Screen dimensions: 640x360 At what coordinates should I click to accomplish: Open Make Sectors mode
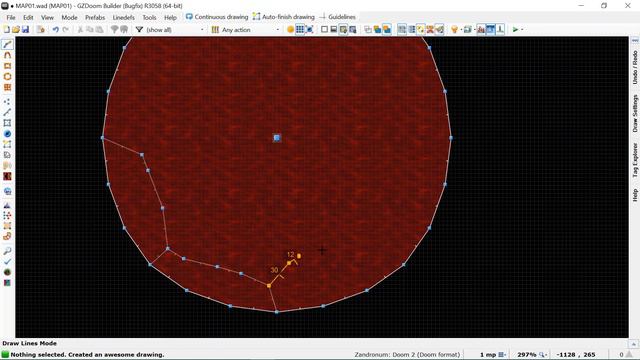click(7, 144)
